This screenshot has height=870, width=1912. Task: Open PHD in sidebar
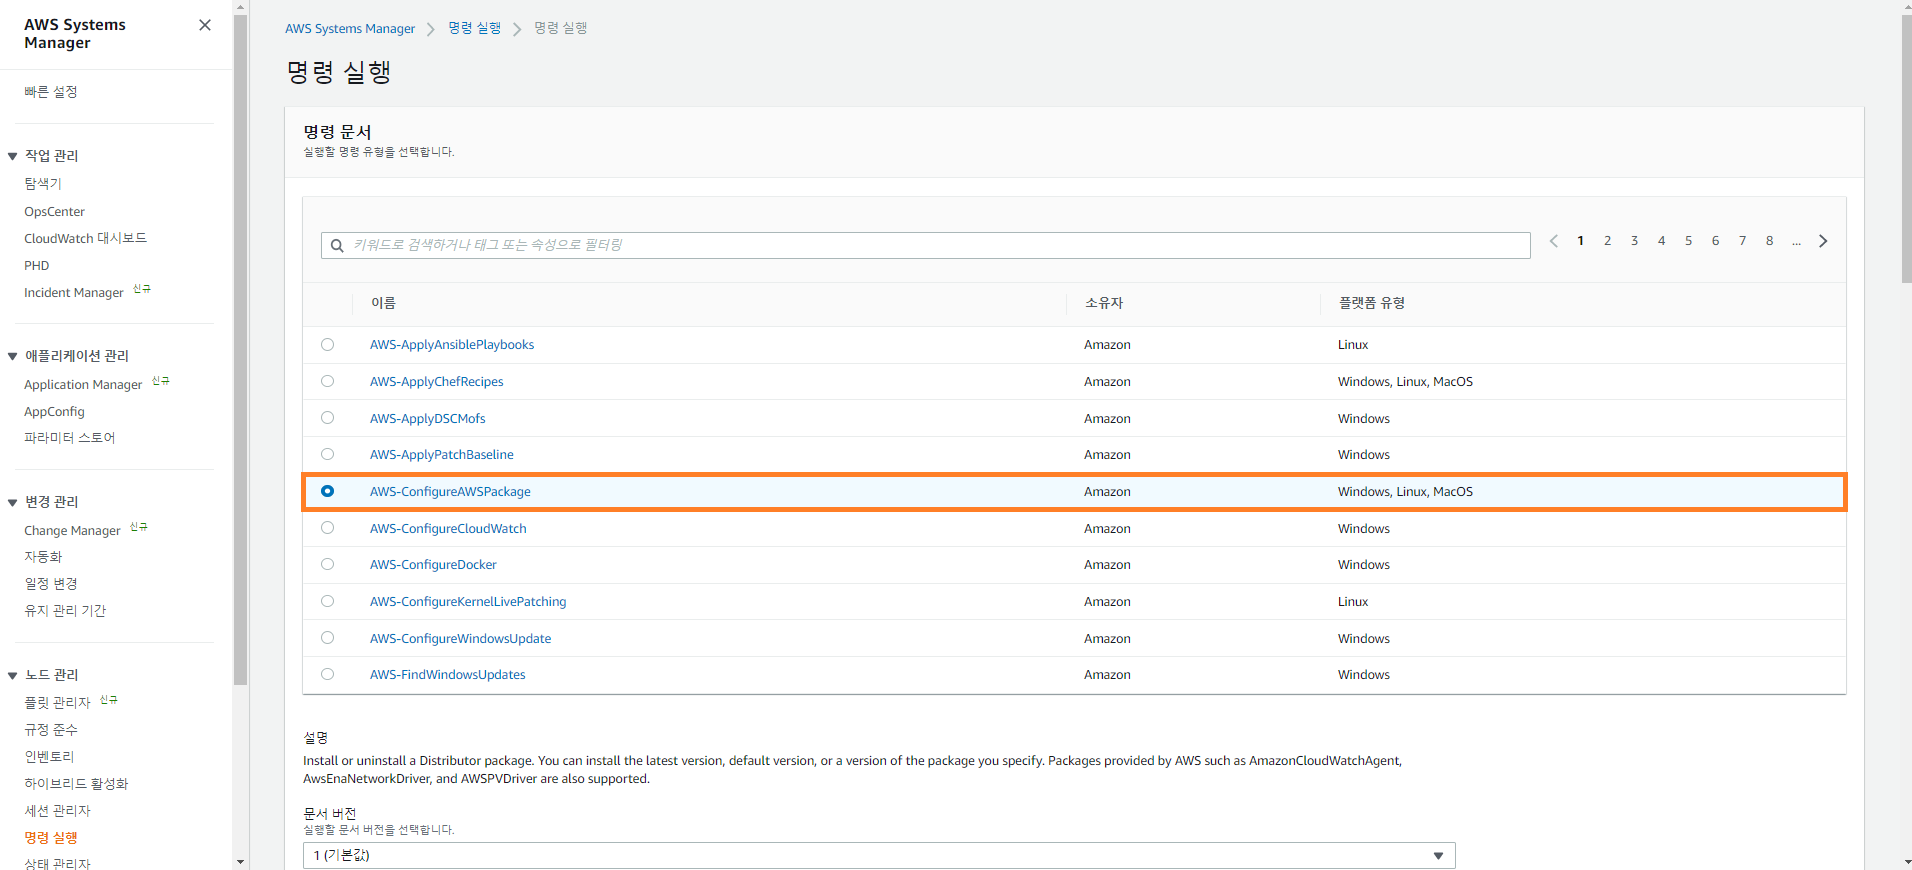point(37,266)
